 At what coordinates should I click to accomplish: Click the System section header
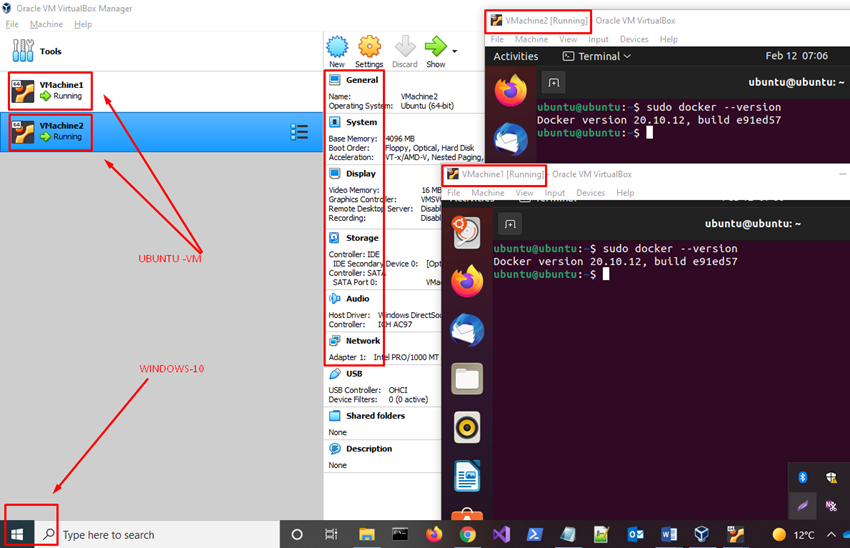point(362,122)
